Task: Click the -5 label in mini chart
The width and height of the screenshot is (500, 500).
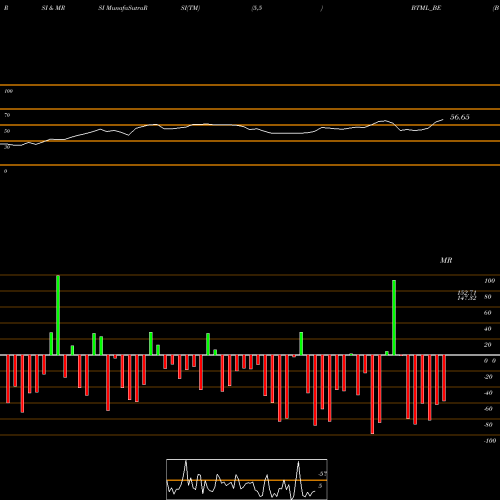Action: (x=322, y=474)
